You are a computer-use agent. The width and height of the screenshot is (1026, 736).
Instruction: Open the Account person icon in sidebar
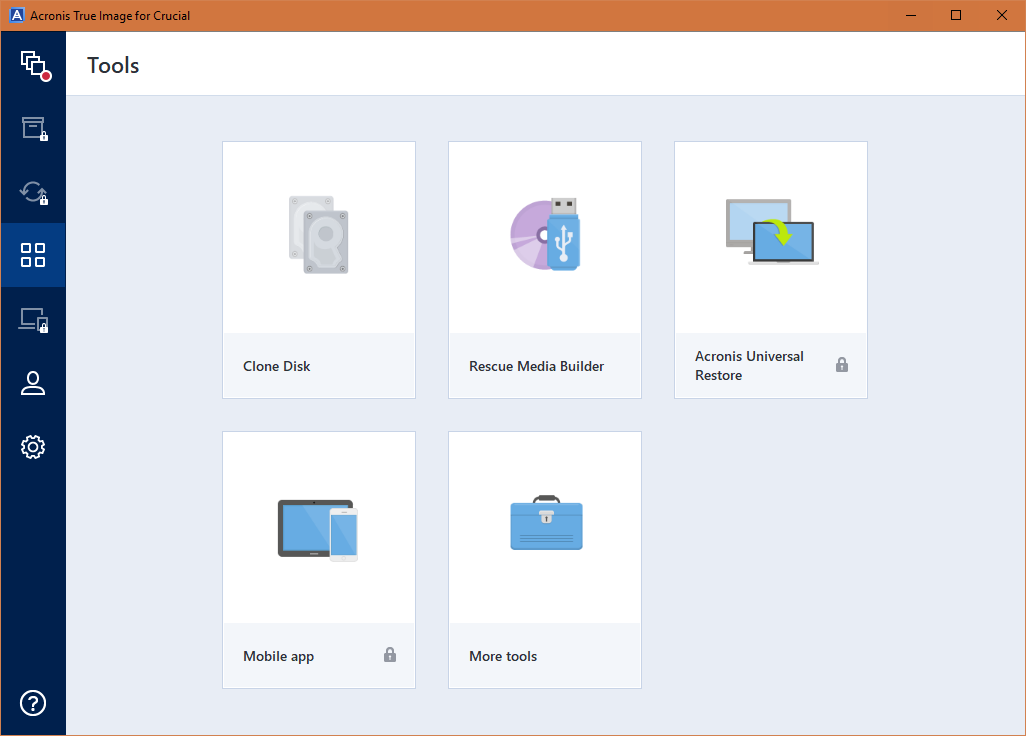[33, 383]
